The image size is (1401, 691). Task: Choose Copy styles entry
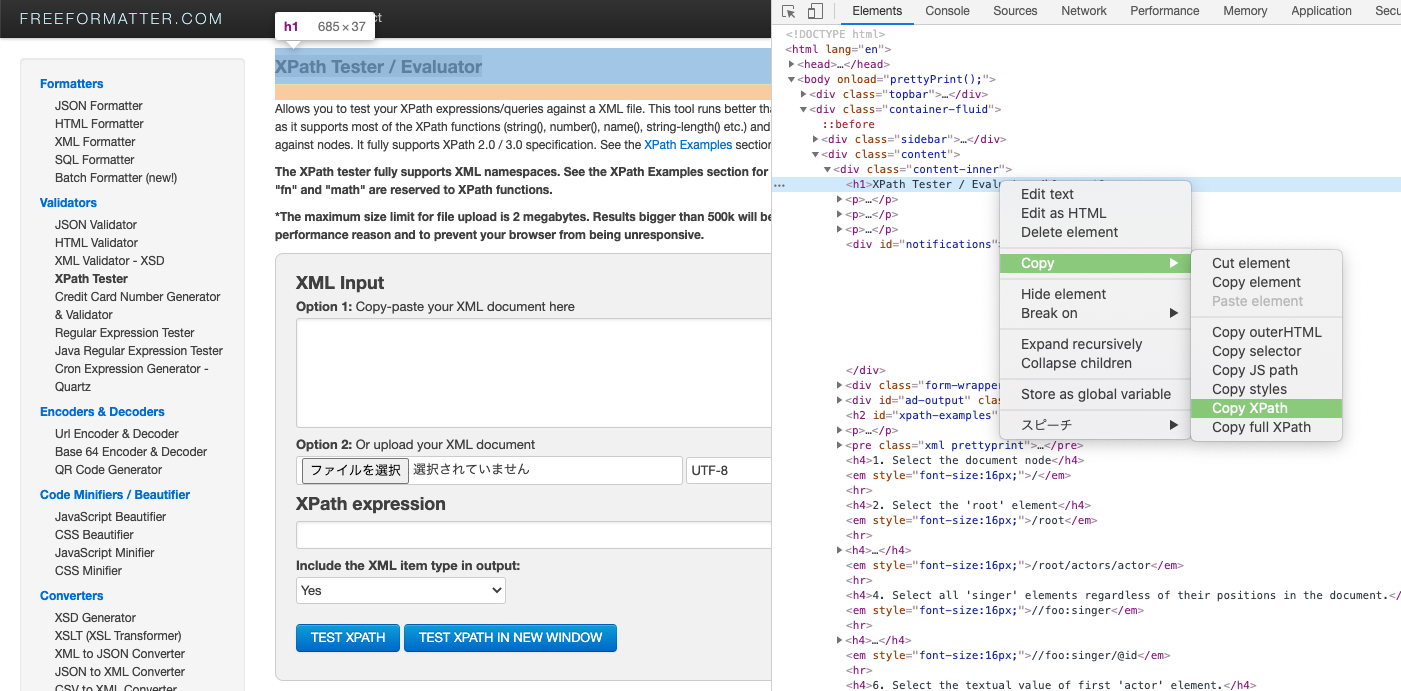[1266, 389]
